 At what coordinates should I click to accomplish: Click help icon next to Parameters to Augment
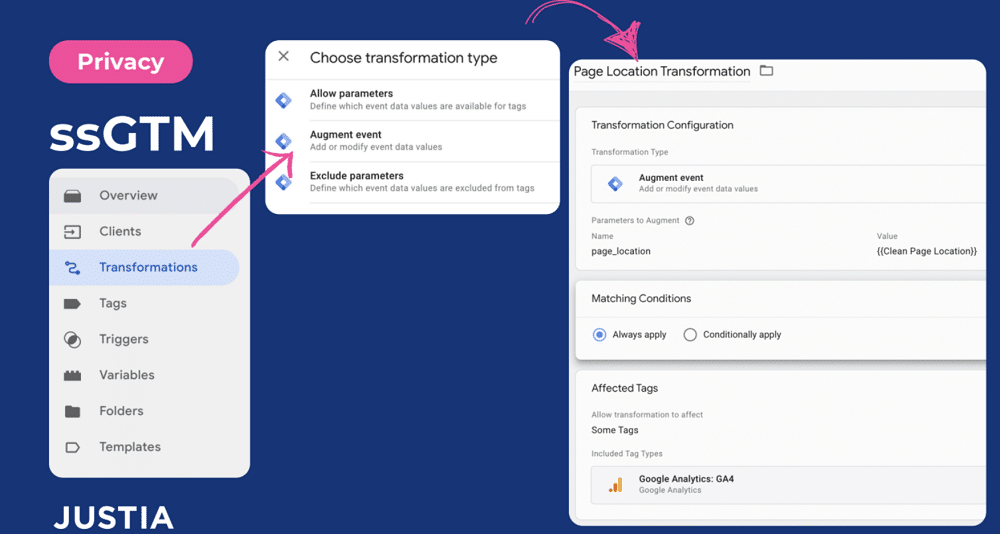click(x=689, y=221)
